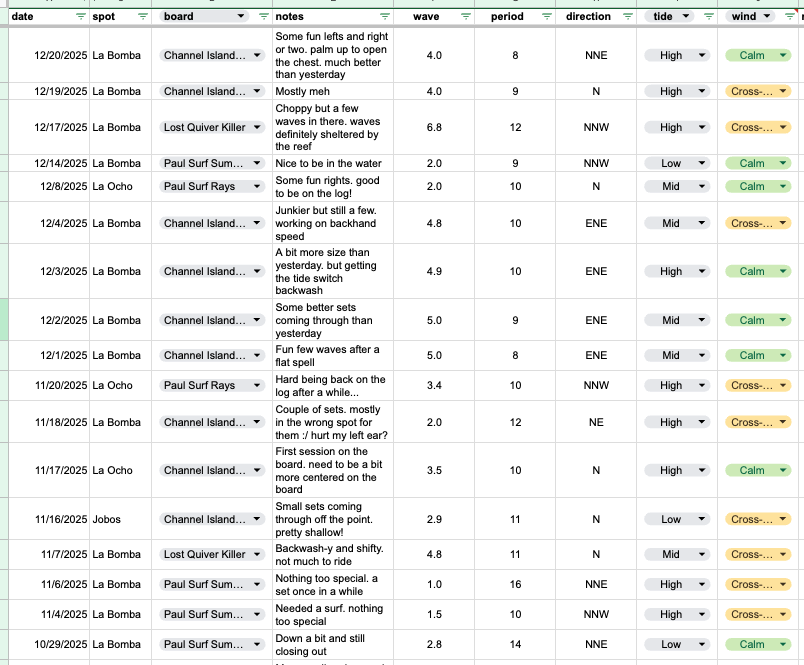
Task: Open filter icon for date column
Action: pos(81,16)
